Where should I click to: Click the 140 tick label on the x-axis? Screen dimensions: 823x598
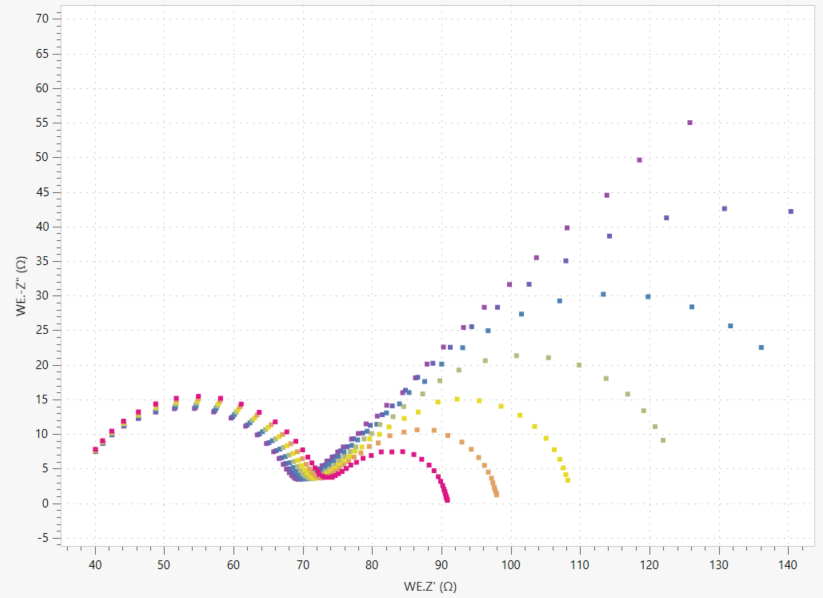pos(788,565)
